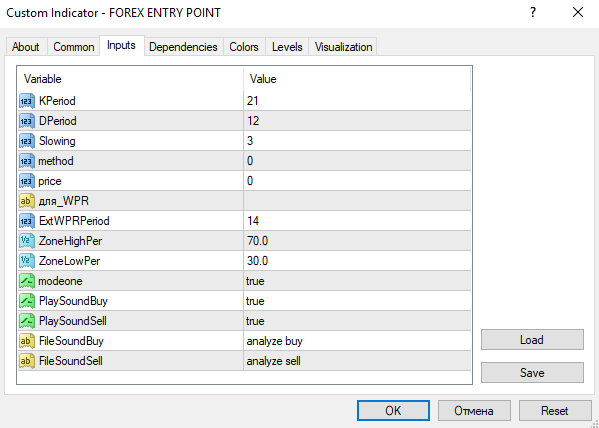
Task: Select the 'analyze buy' value cell
Action: [x=357, y=341]
